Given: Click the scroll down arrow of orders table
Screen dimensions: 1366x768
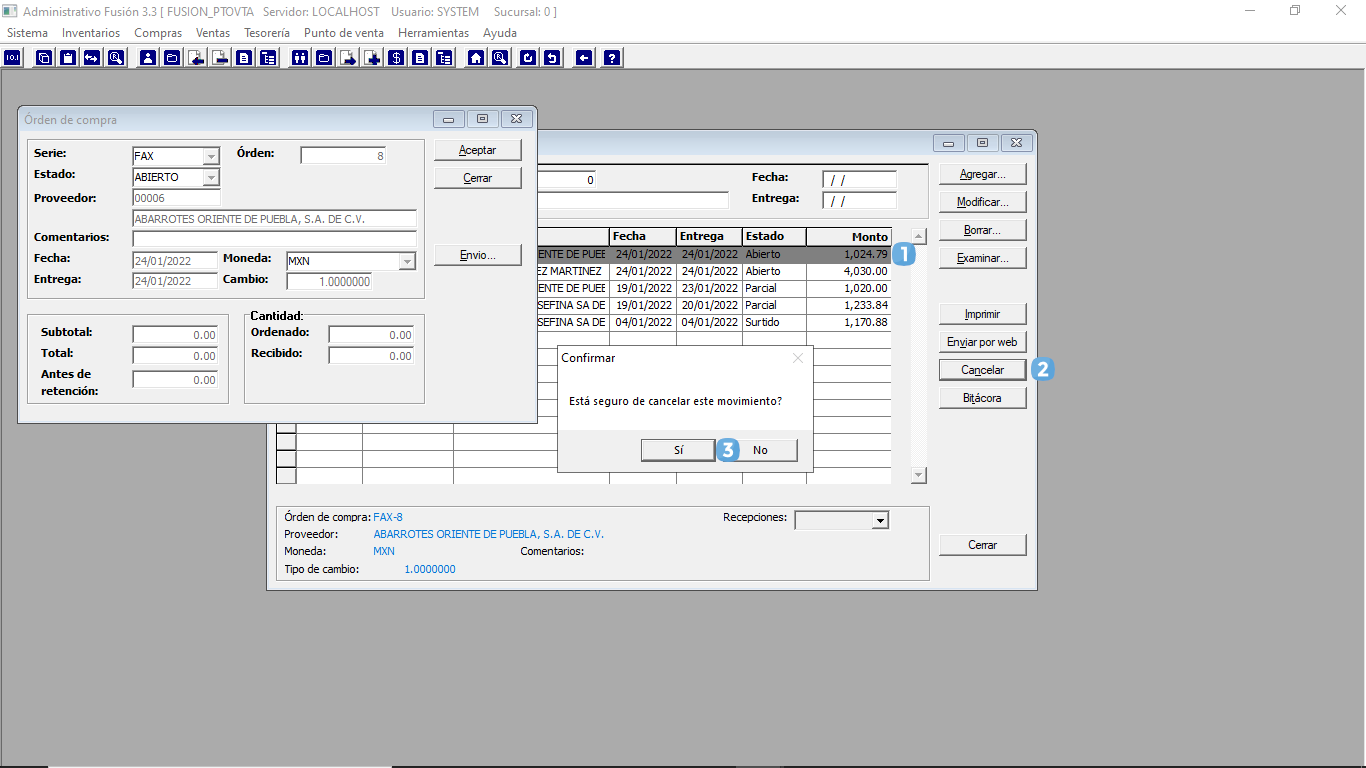Looking at the screenshot, I should click(919, 476).
